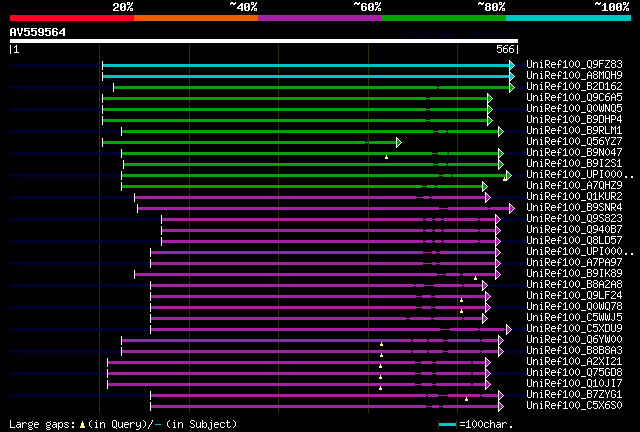Click the short green bar for Q56YZ7
This screenshot has height=432, width=640.
point(249,143)
